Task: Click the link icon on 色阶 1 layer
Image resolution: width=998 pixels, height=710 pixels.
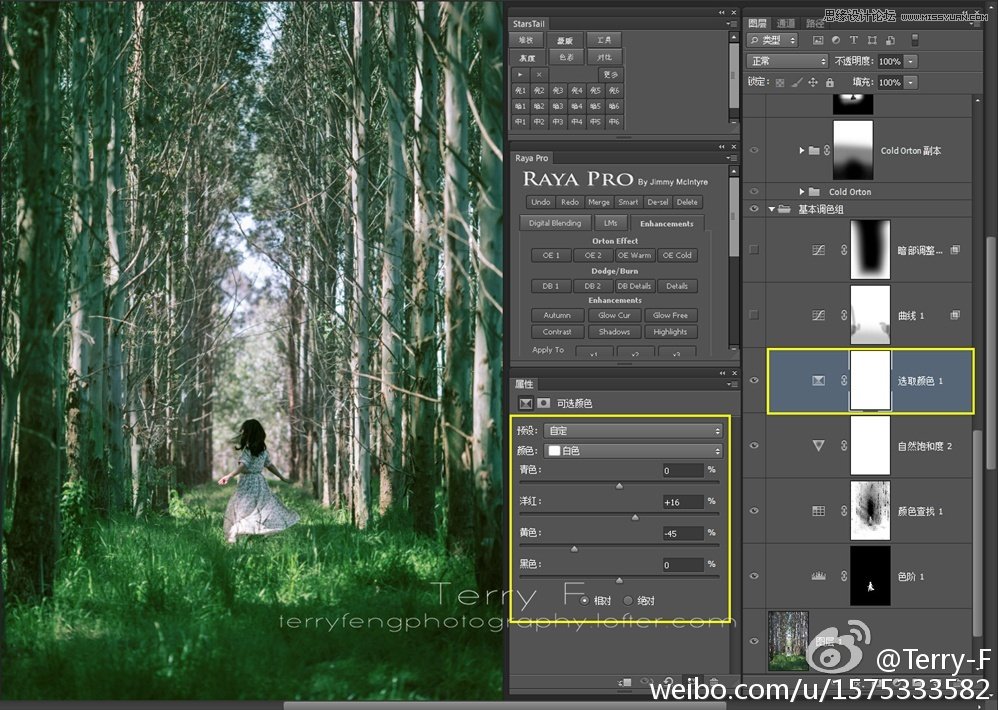Action: pyautogui.click(x=844, y=576)
